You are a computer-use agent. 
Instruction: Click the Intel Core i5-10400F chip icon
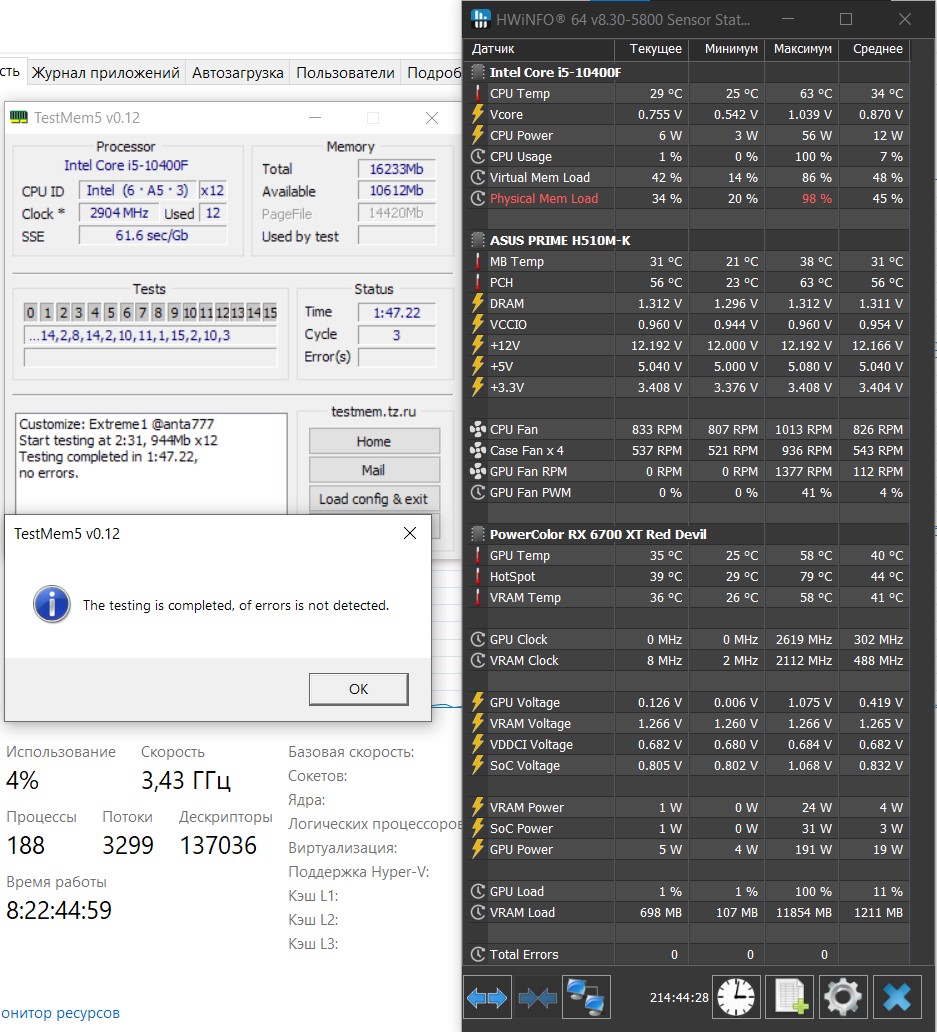click(478, 72)
